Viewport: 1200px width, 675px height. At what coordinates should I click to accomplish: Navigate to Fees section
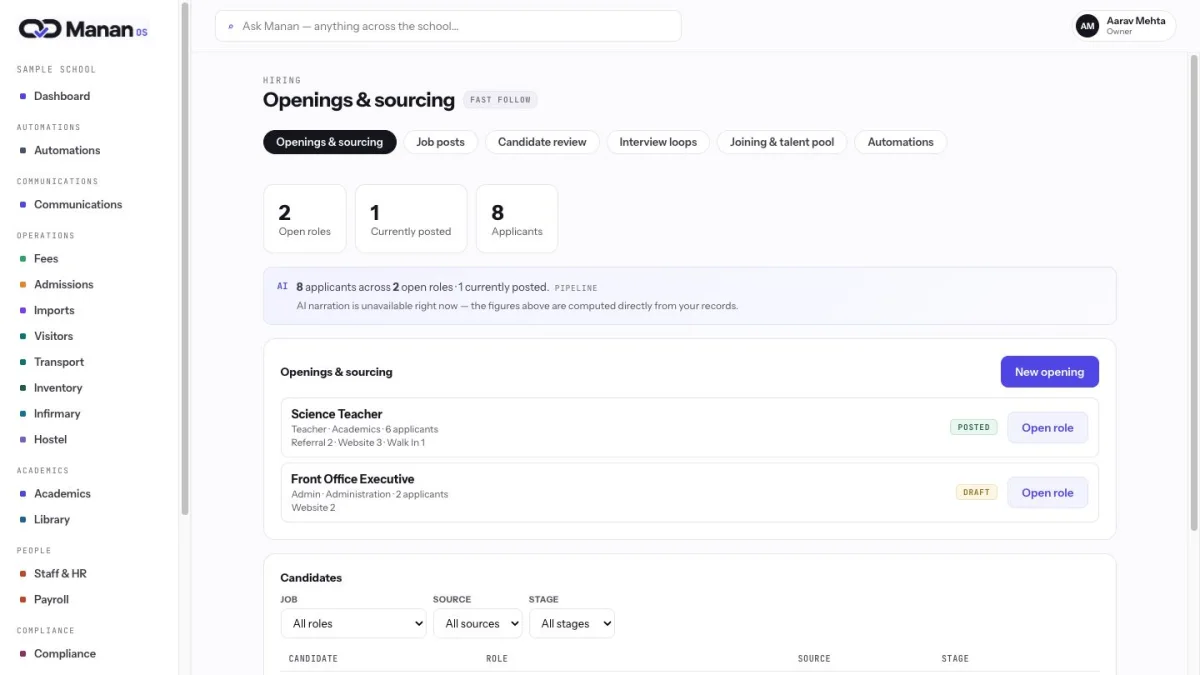point(46,258)
